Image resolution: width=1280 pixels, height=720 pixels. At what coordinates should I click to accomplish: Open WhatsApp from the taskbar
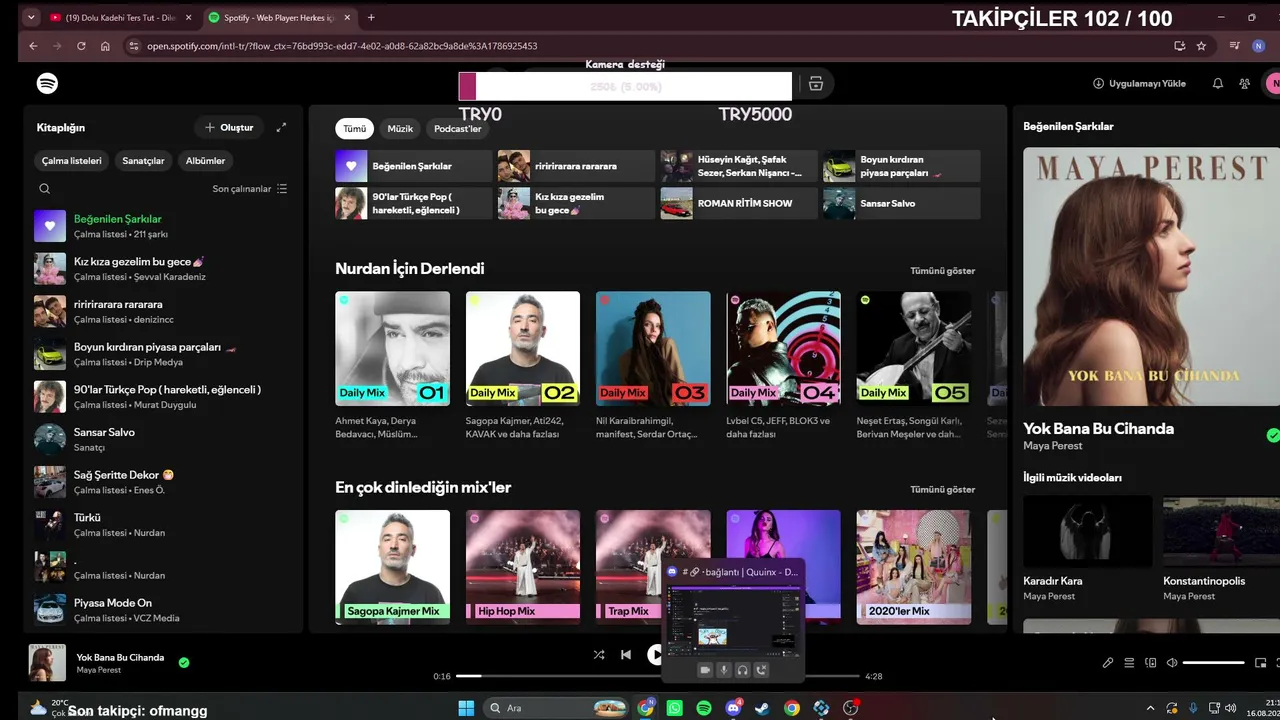point(675,708)
